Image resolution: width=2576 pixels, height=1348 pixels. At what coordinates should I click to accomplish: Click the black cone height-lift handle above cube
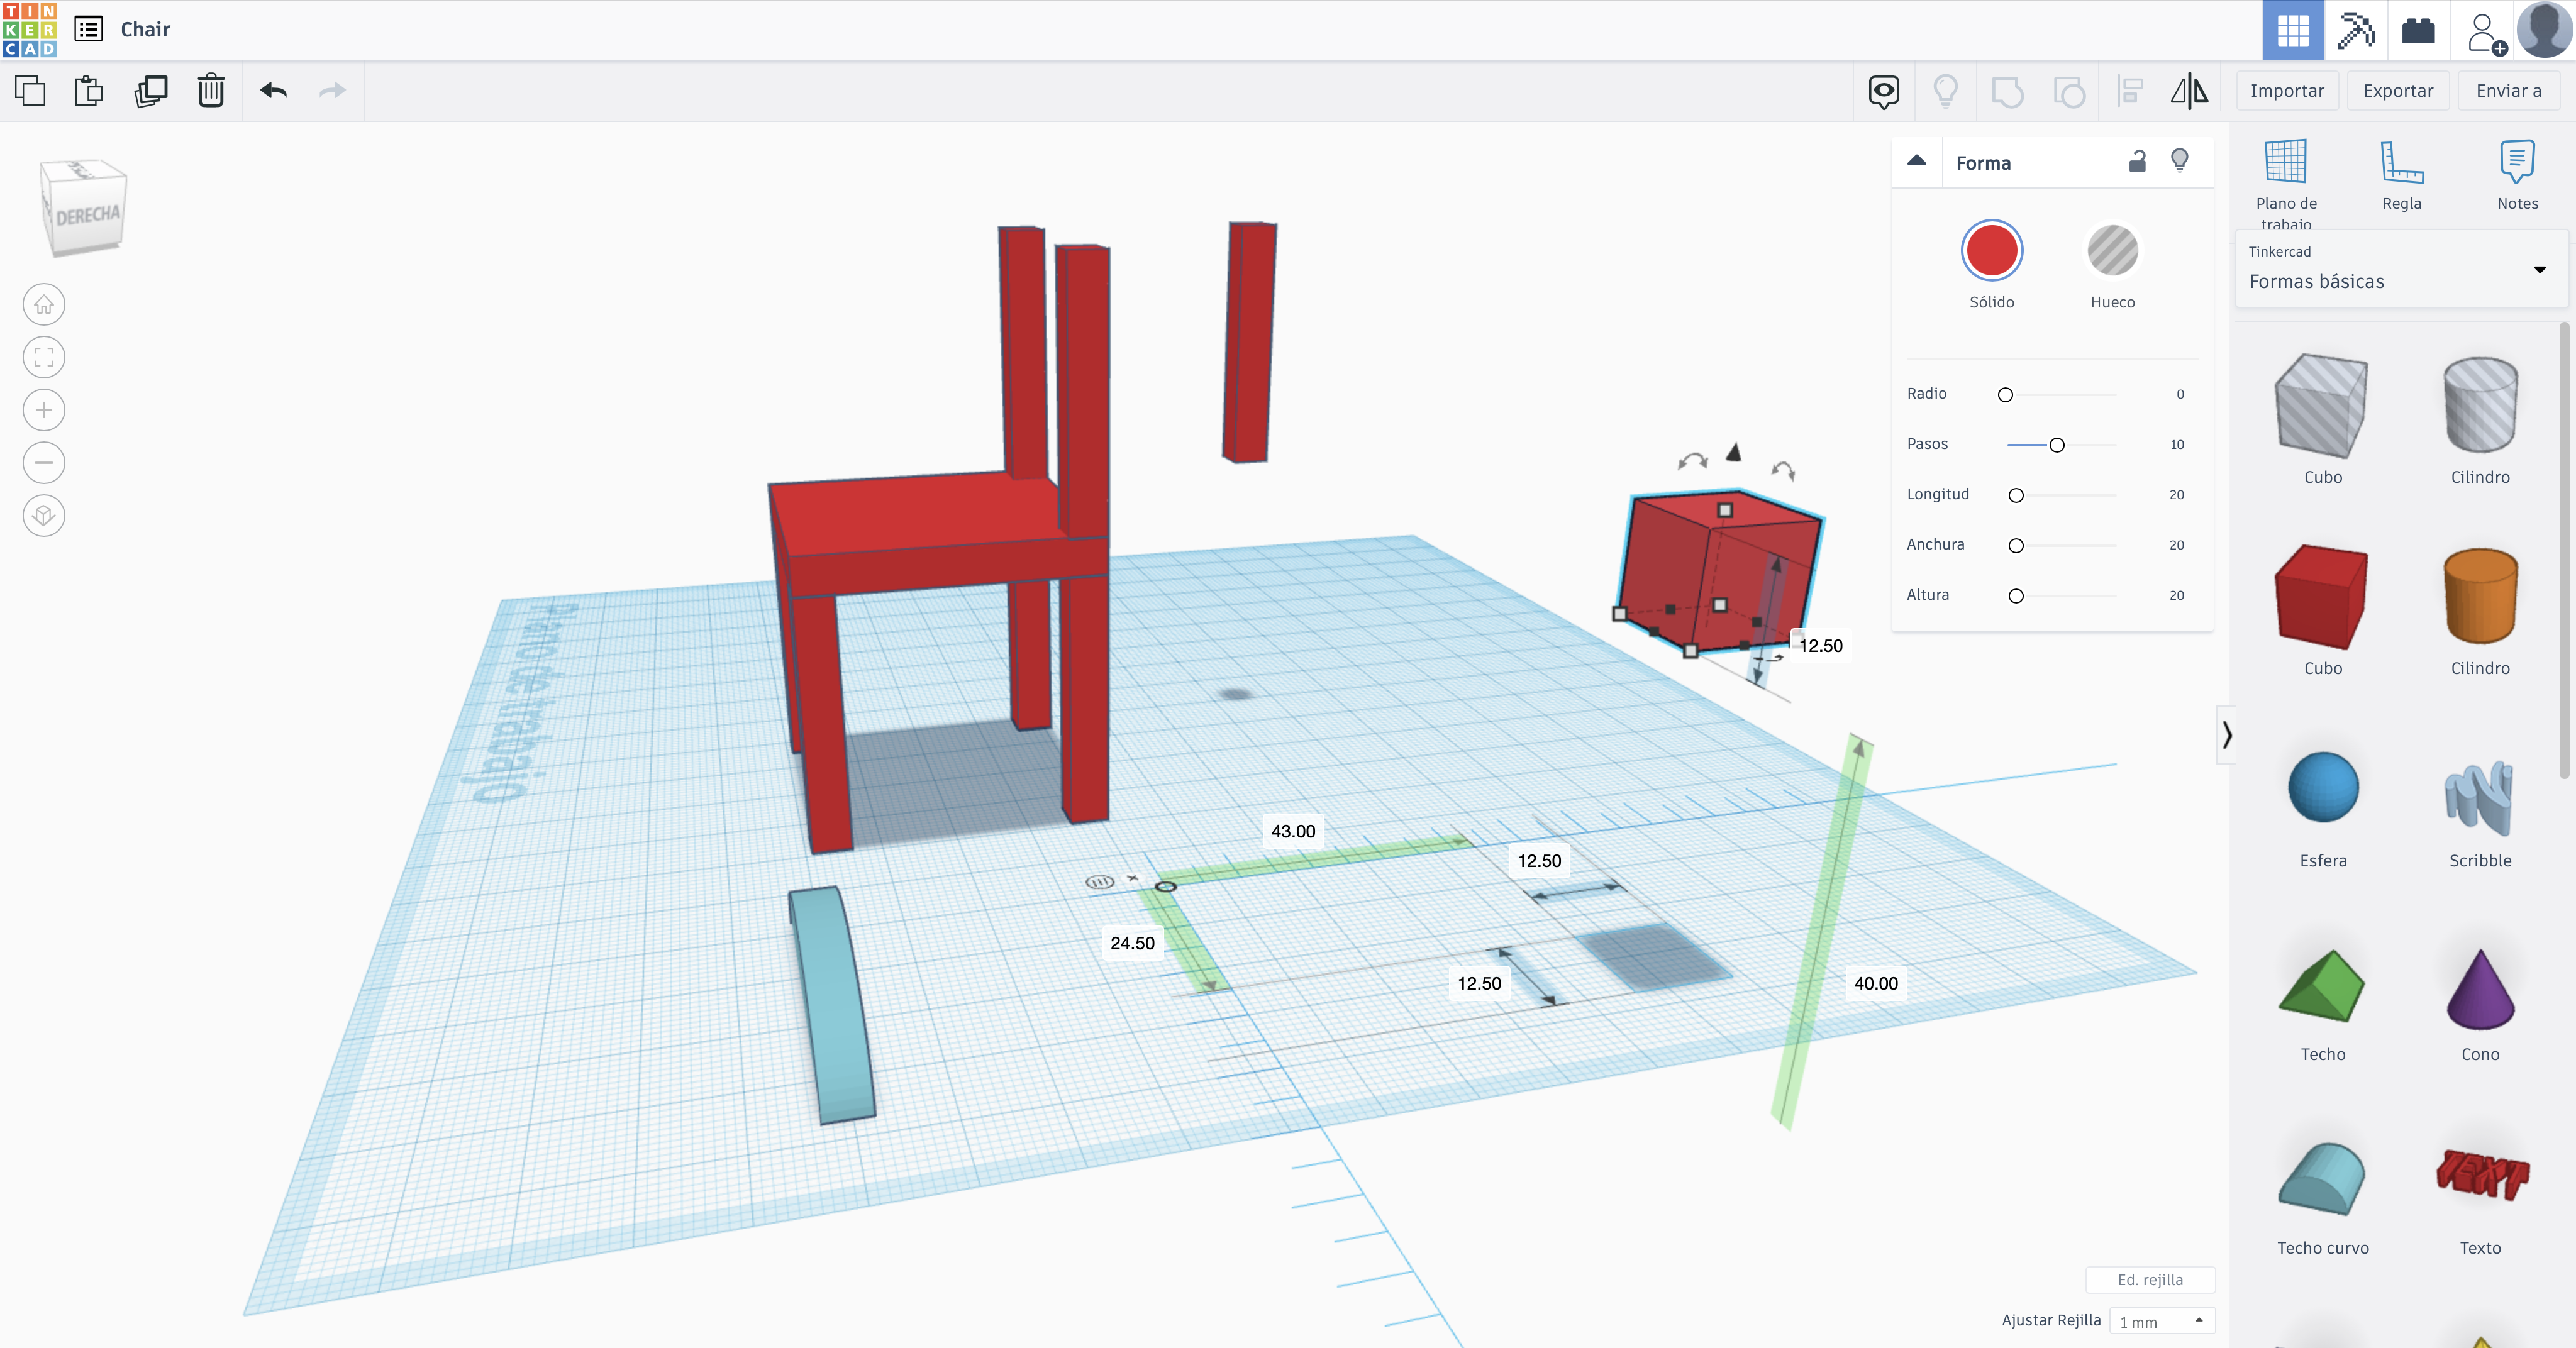1734,453
